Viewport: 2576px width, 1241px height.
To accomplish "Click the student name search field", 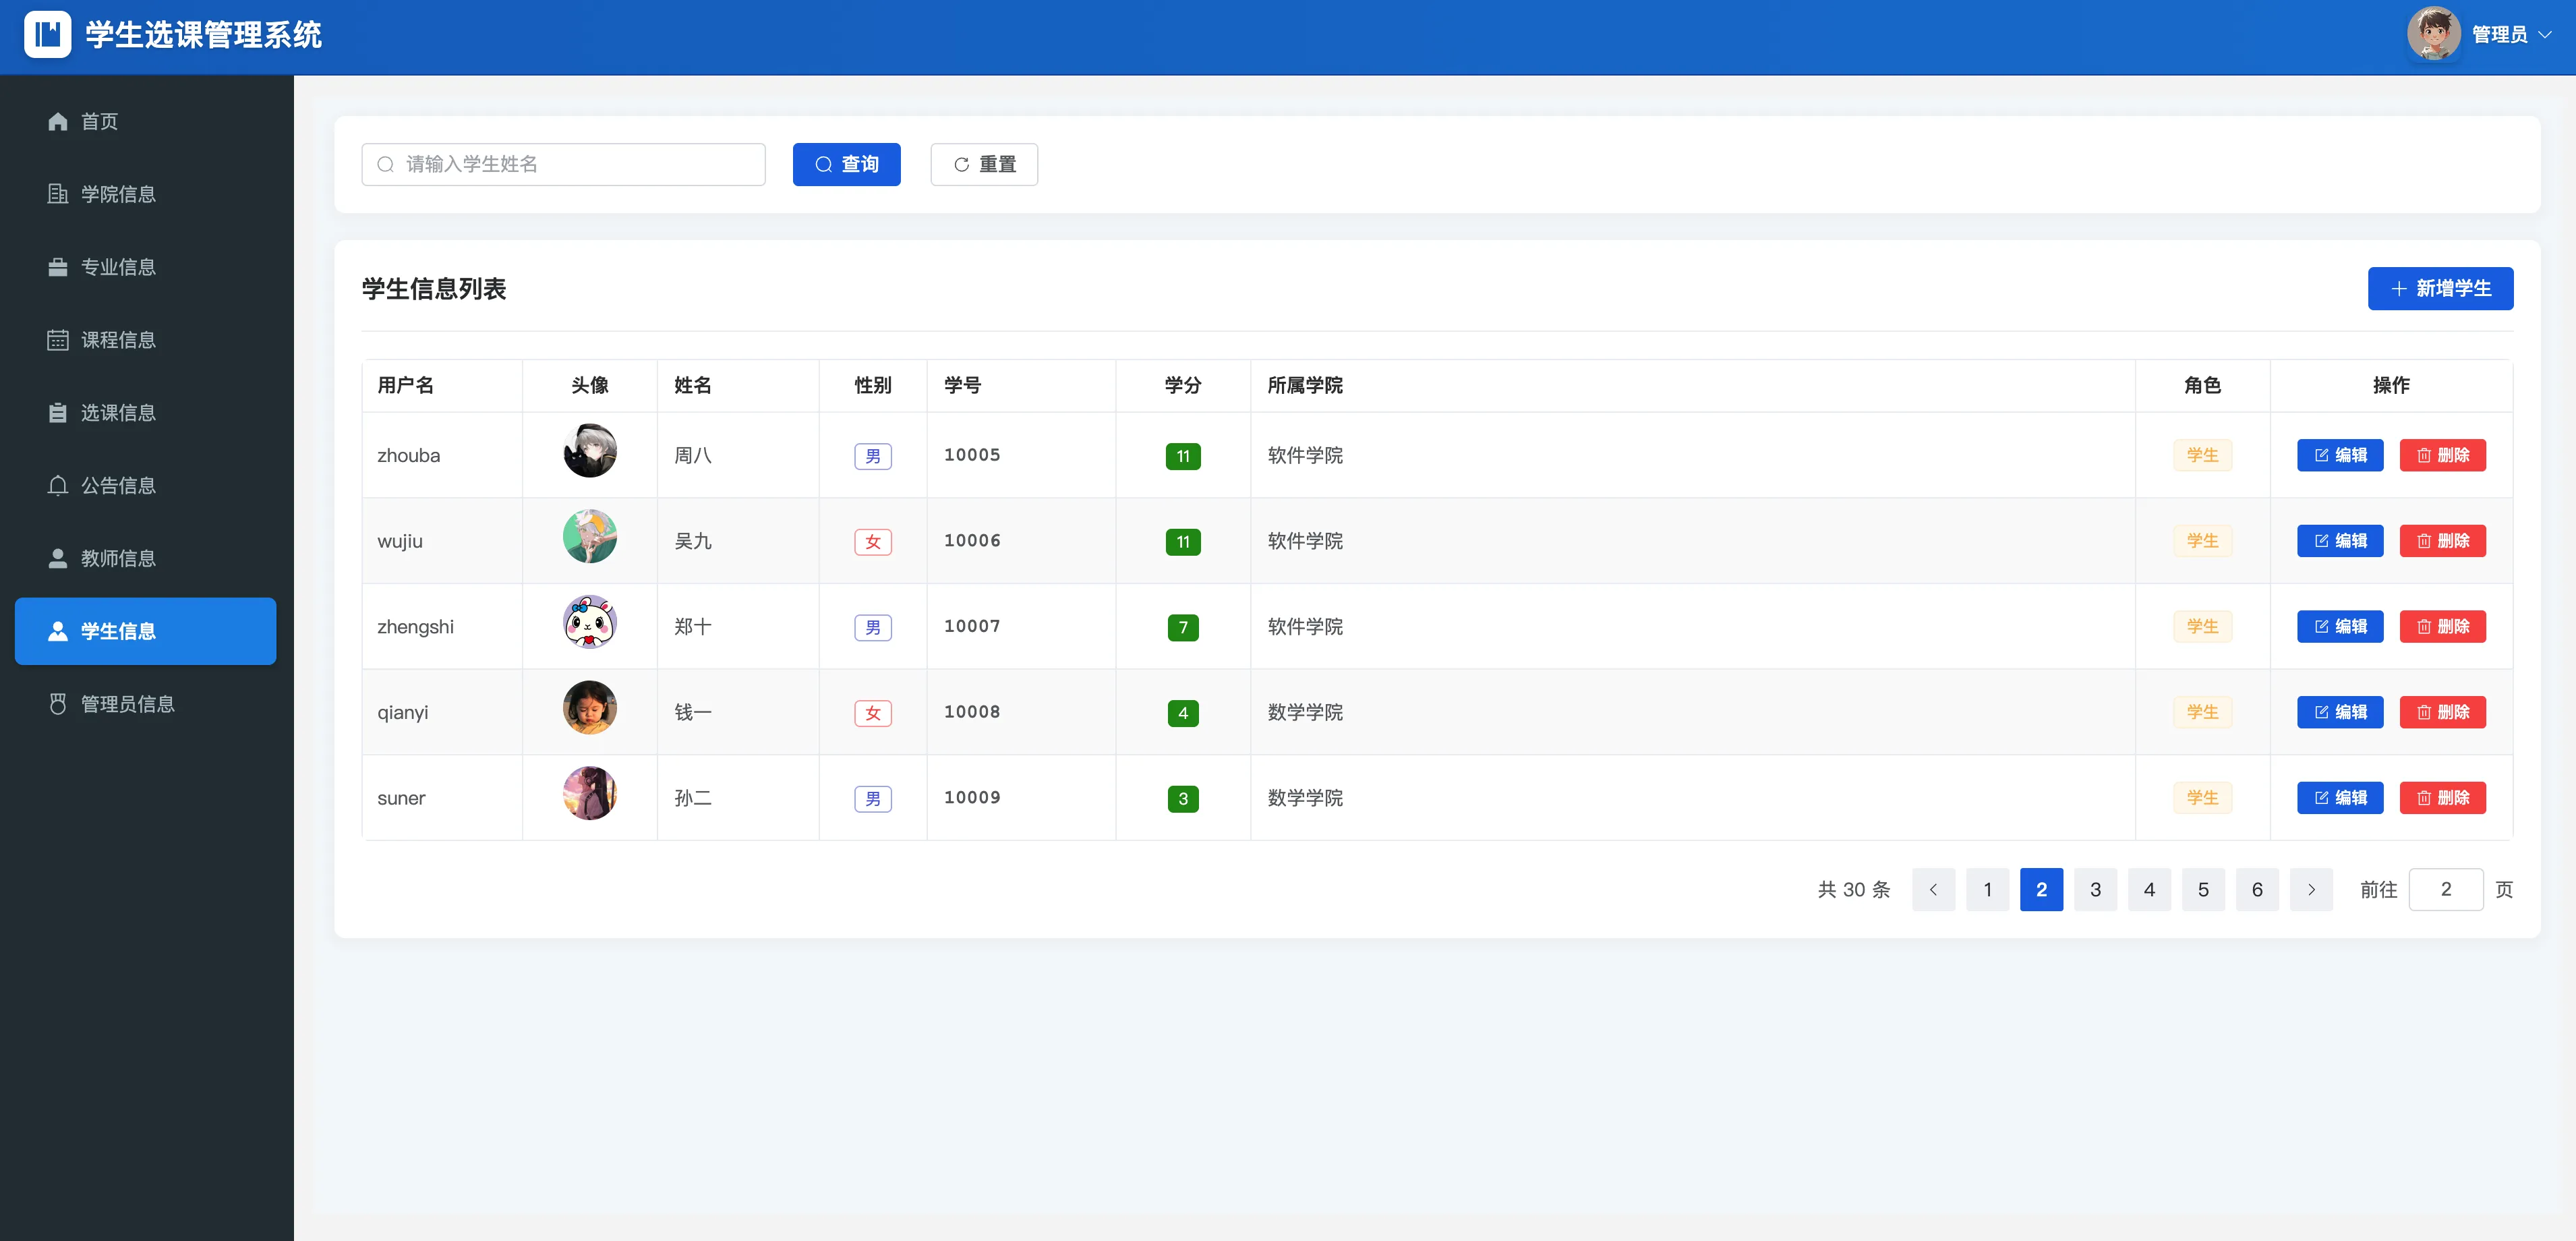I will coord(563,164).
